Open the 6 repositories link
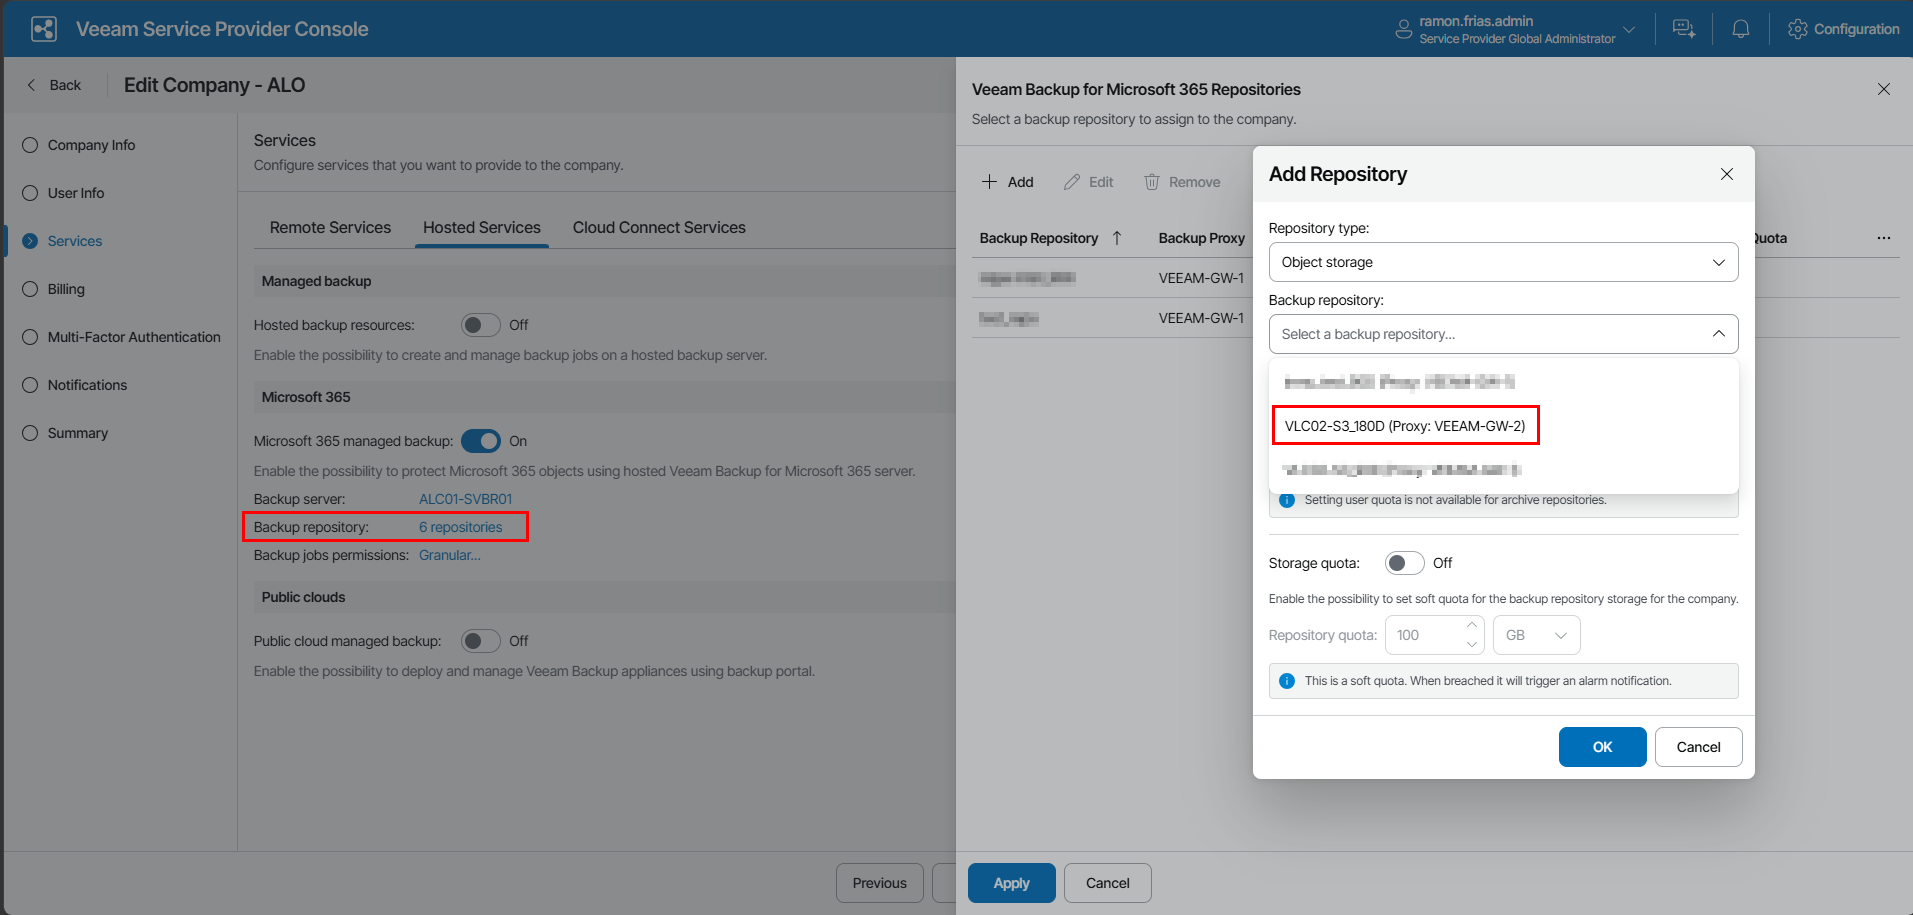 (x=461, y=527)
